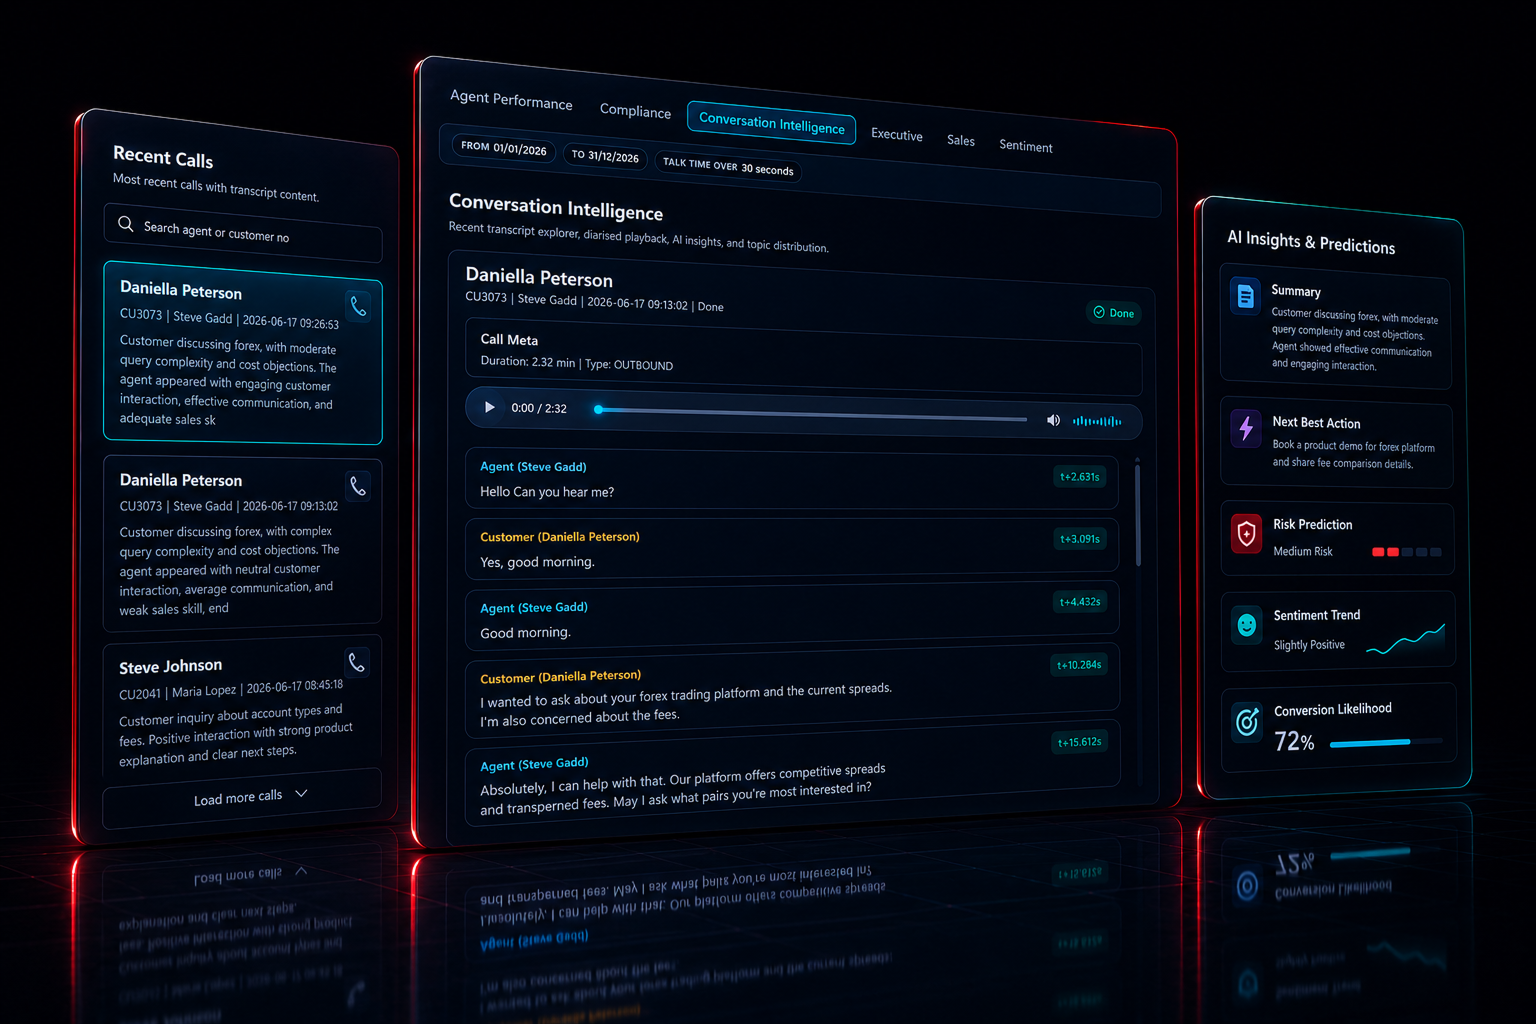Mute audio with the speaker icon
The height and width of the screenshot is (1024, 1536).
coord(1053,420)
